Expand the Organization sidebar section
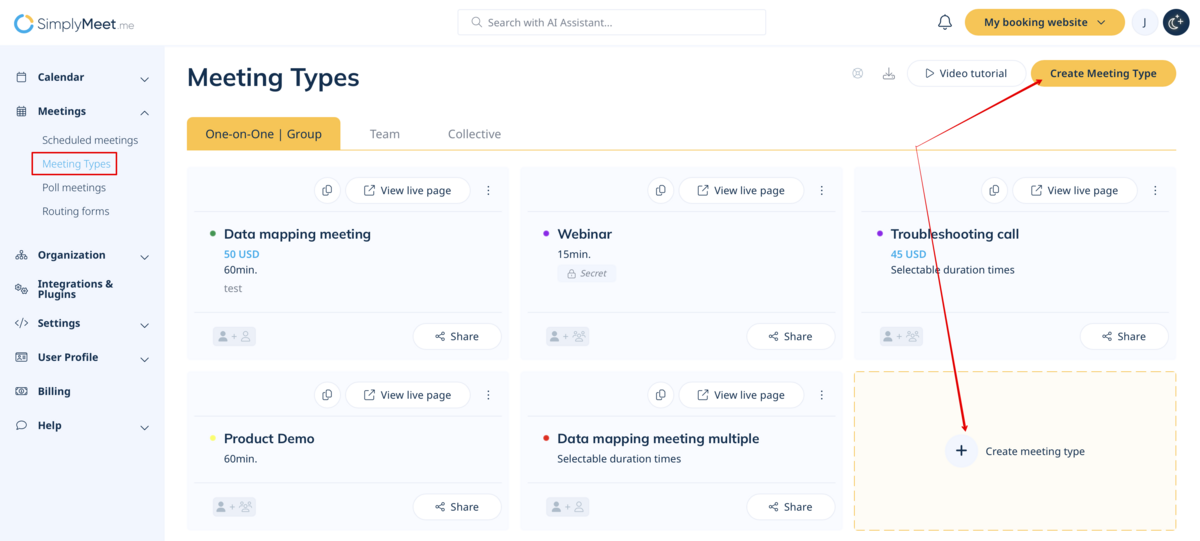Viewport: 1200px width, 541px height. (x=144, y=256)
